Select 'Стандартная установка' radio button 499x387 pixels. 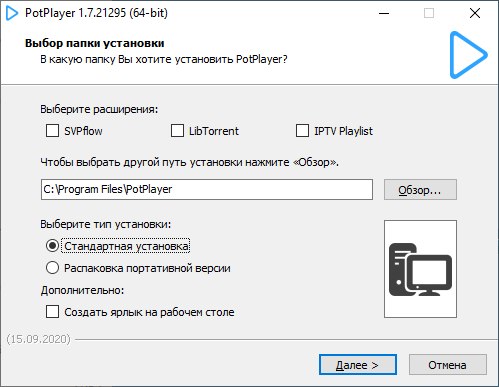(52, 246)
